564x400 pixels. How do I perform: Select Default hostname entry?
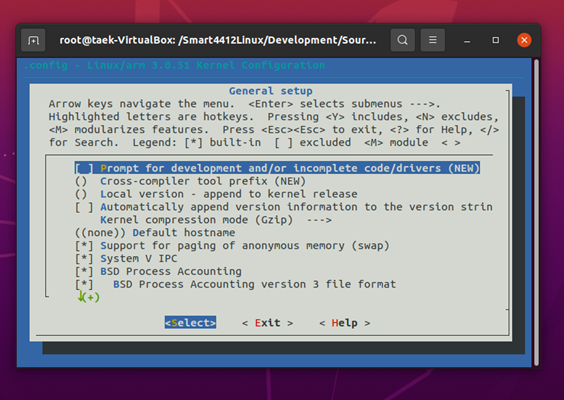(155, 233)
